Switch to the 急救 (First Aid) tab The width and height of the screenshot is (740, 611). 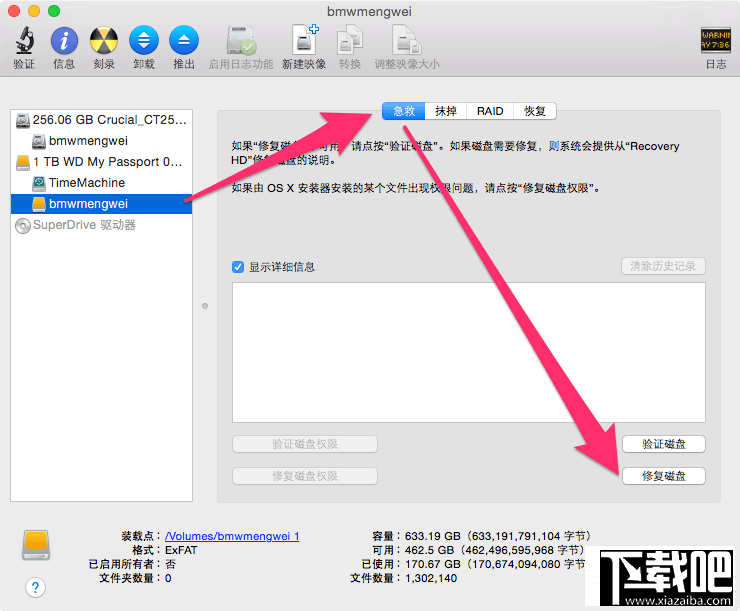pyautogui.click(x=404, y=111)
